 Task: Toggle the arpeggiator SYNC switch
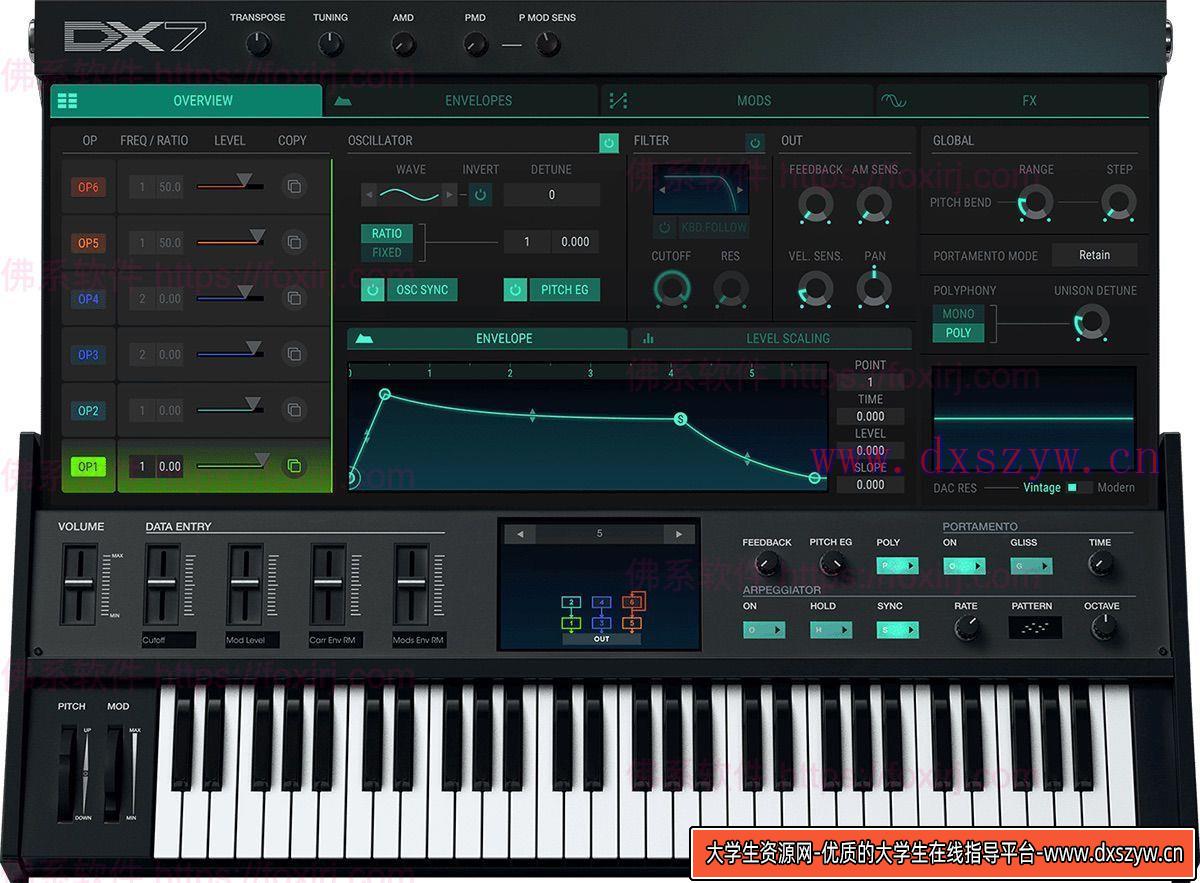point(898,630)
